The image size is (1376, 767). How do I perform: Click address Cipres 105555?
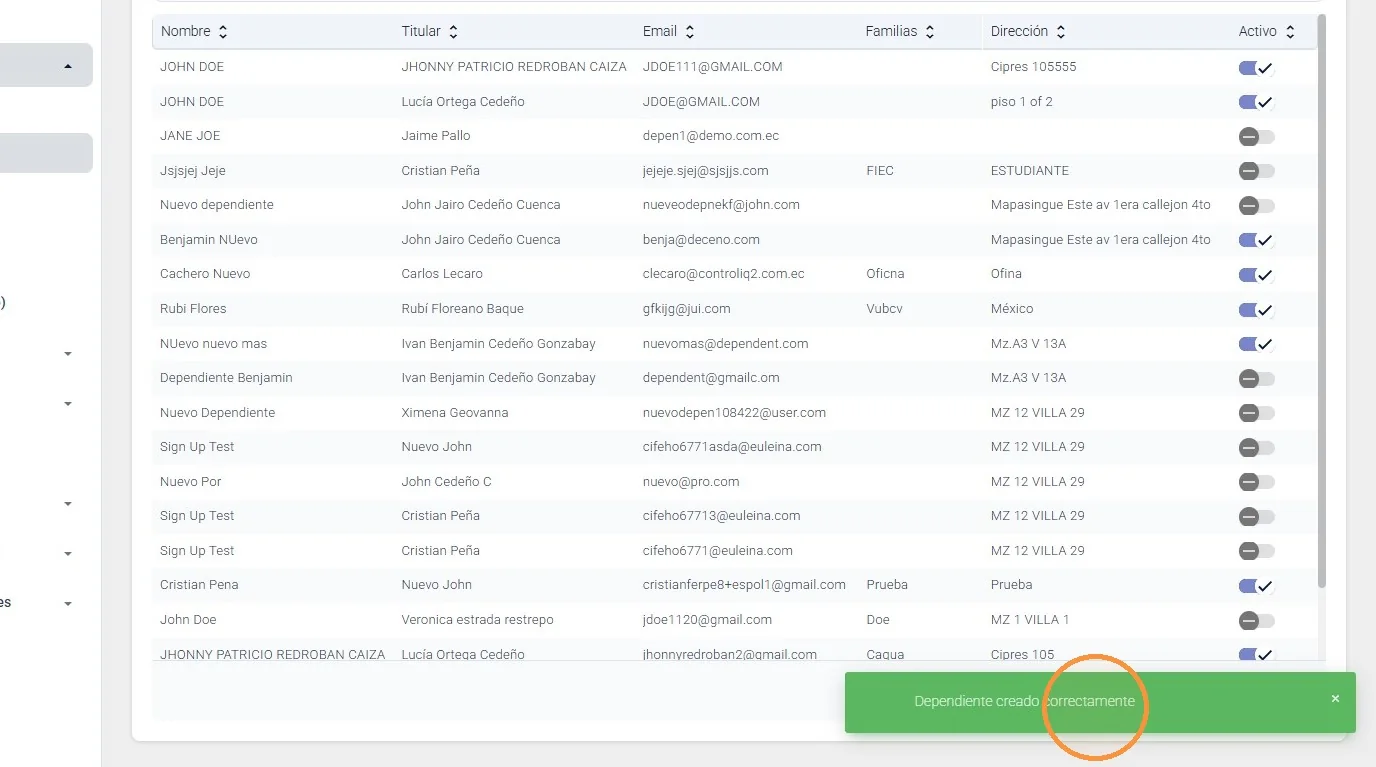(1034, 66)
